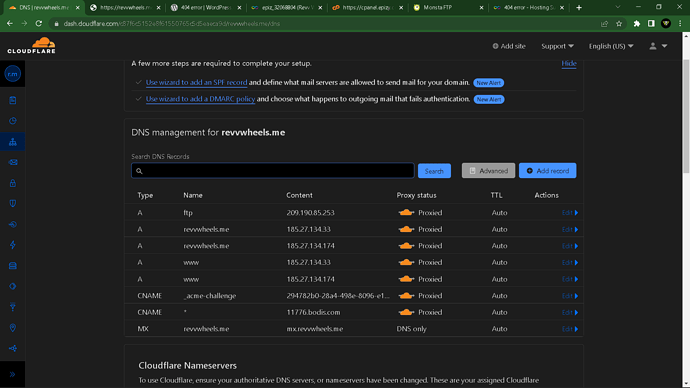Bookmark this page with the star icon
690x388 pixels.
coord(619,24)
